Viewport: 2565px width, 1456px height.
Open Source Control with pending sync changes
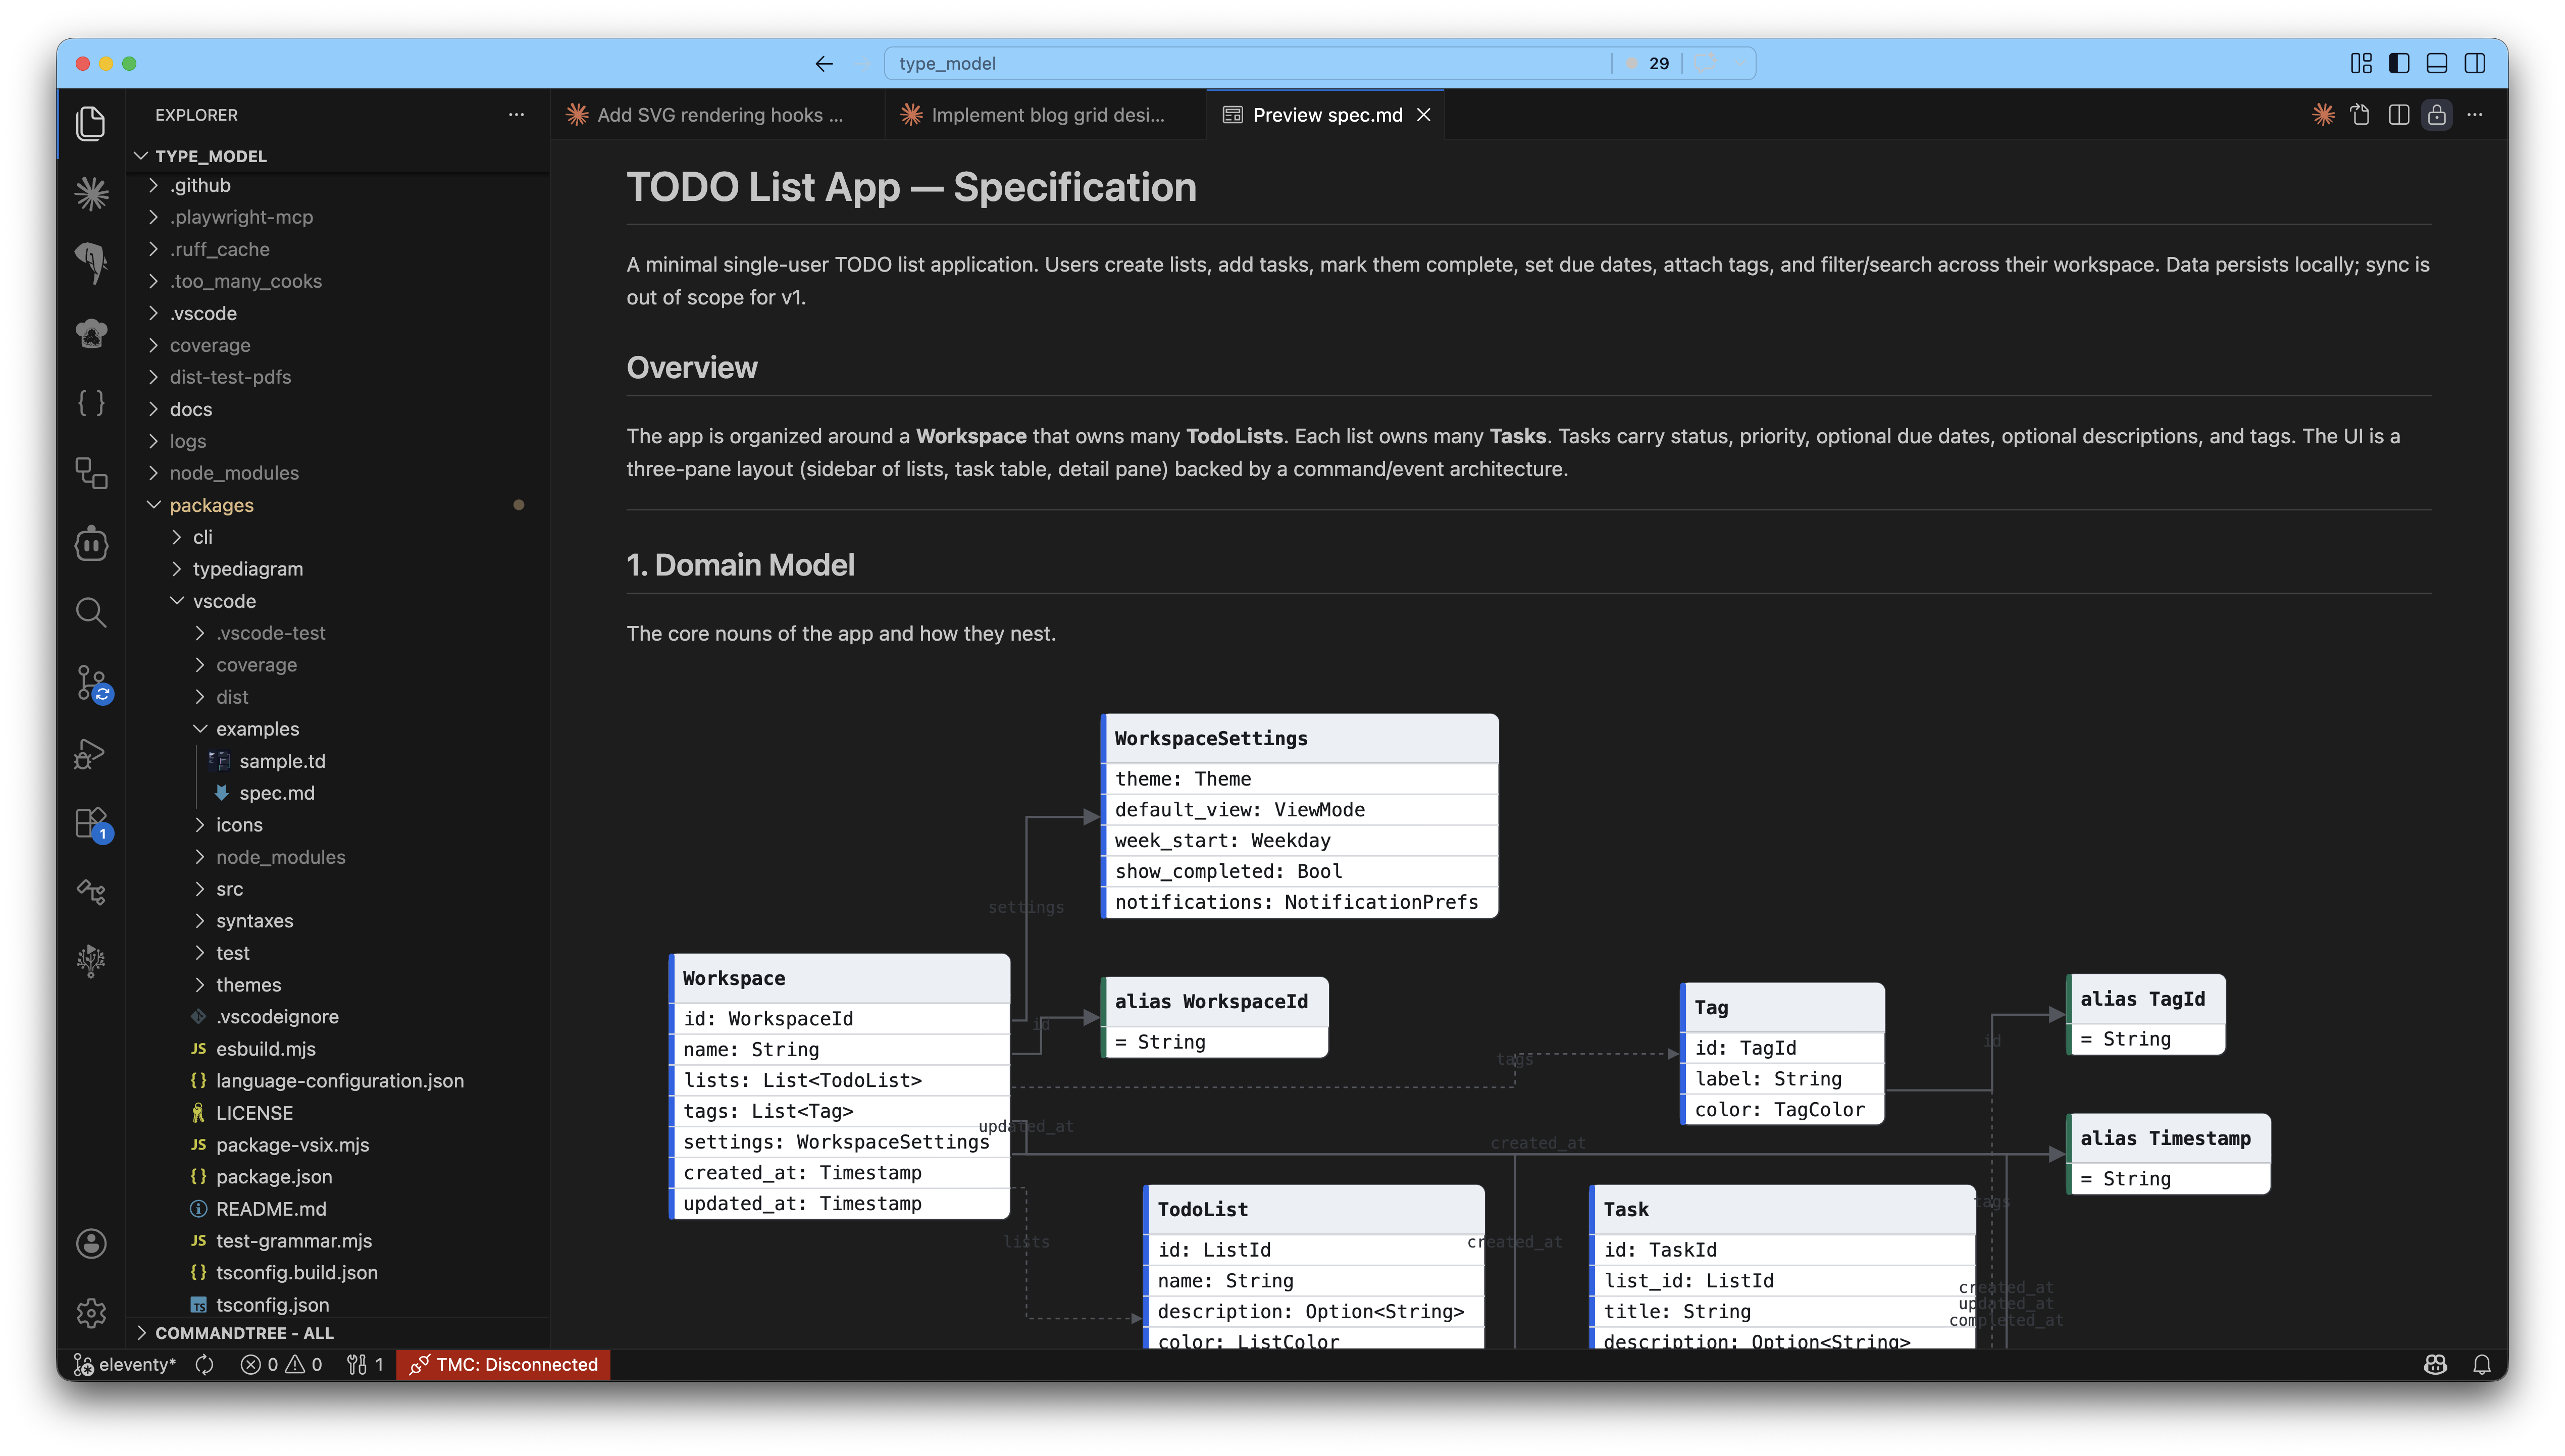point(91,683)
